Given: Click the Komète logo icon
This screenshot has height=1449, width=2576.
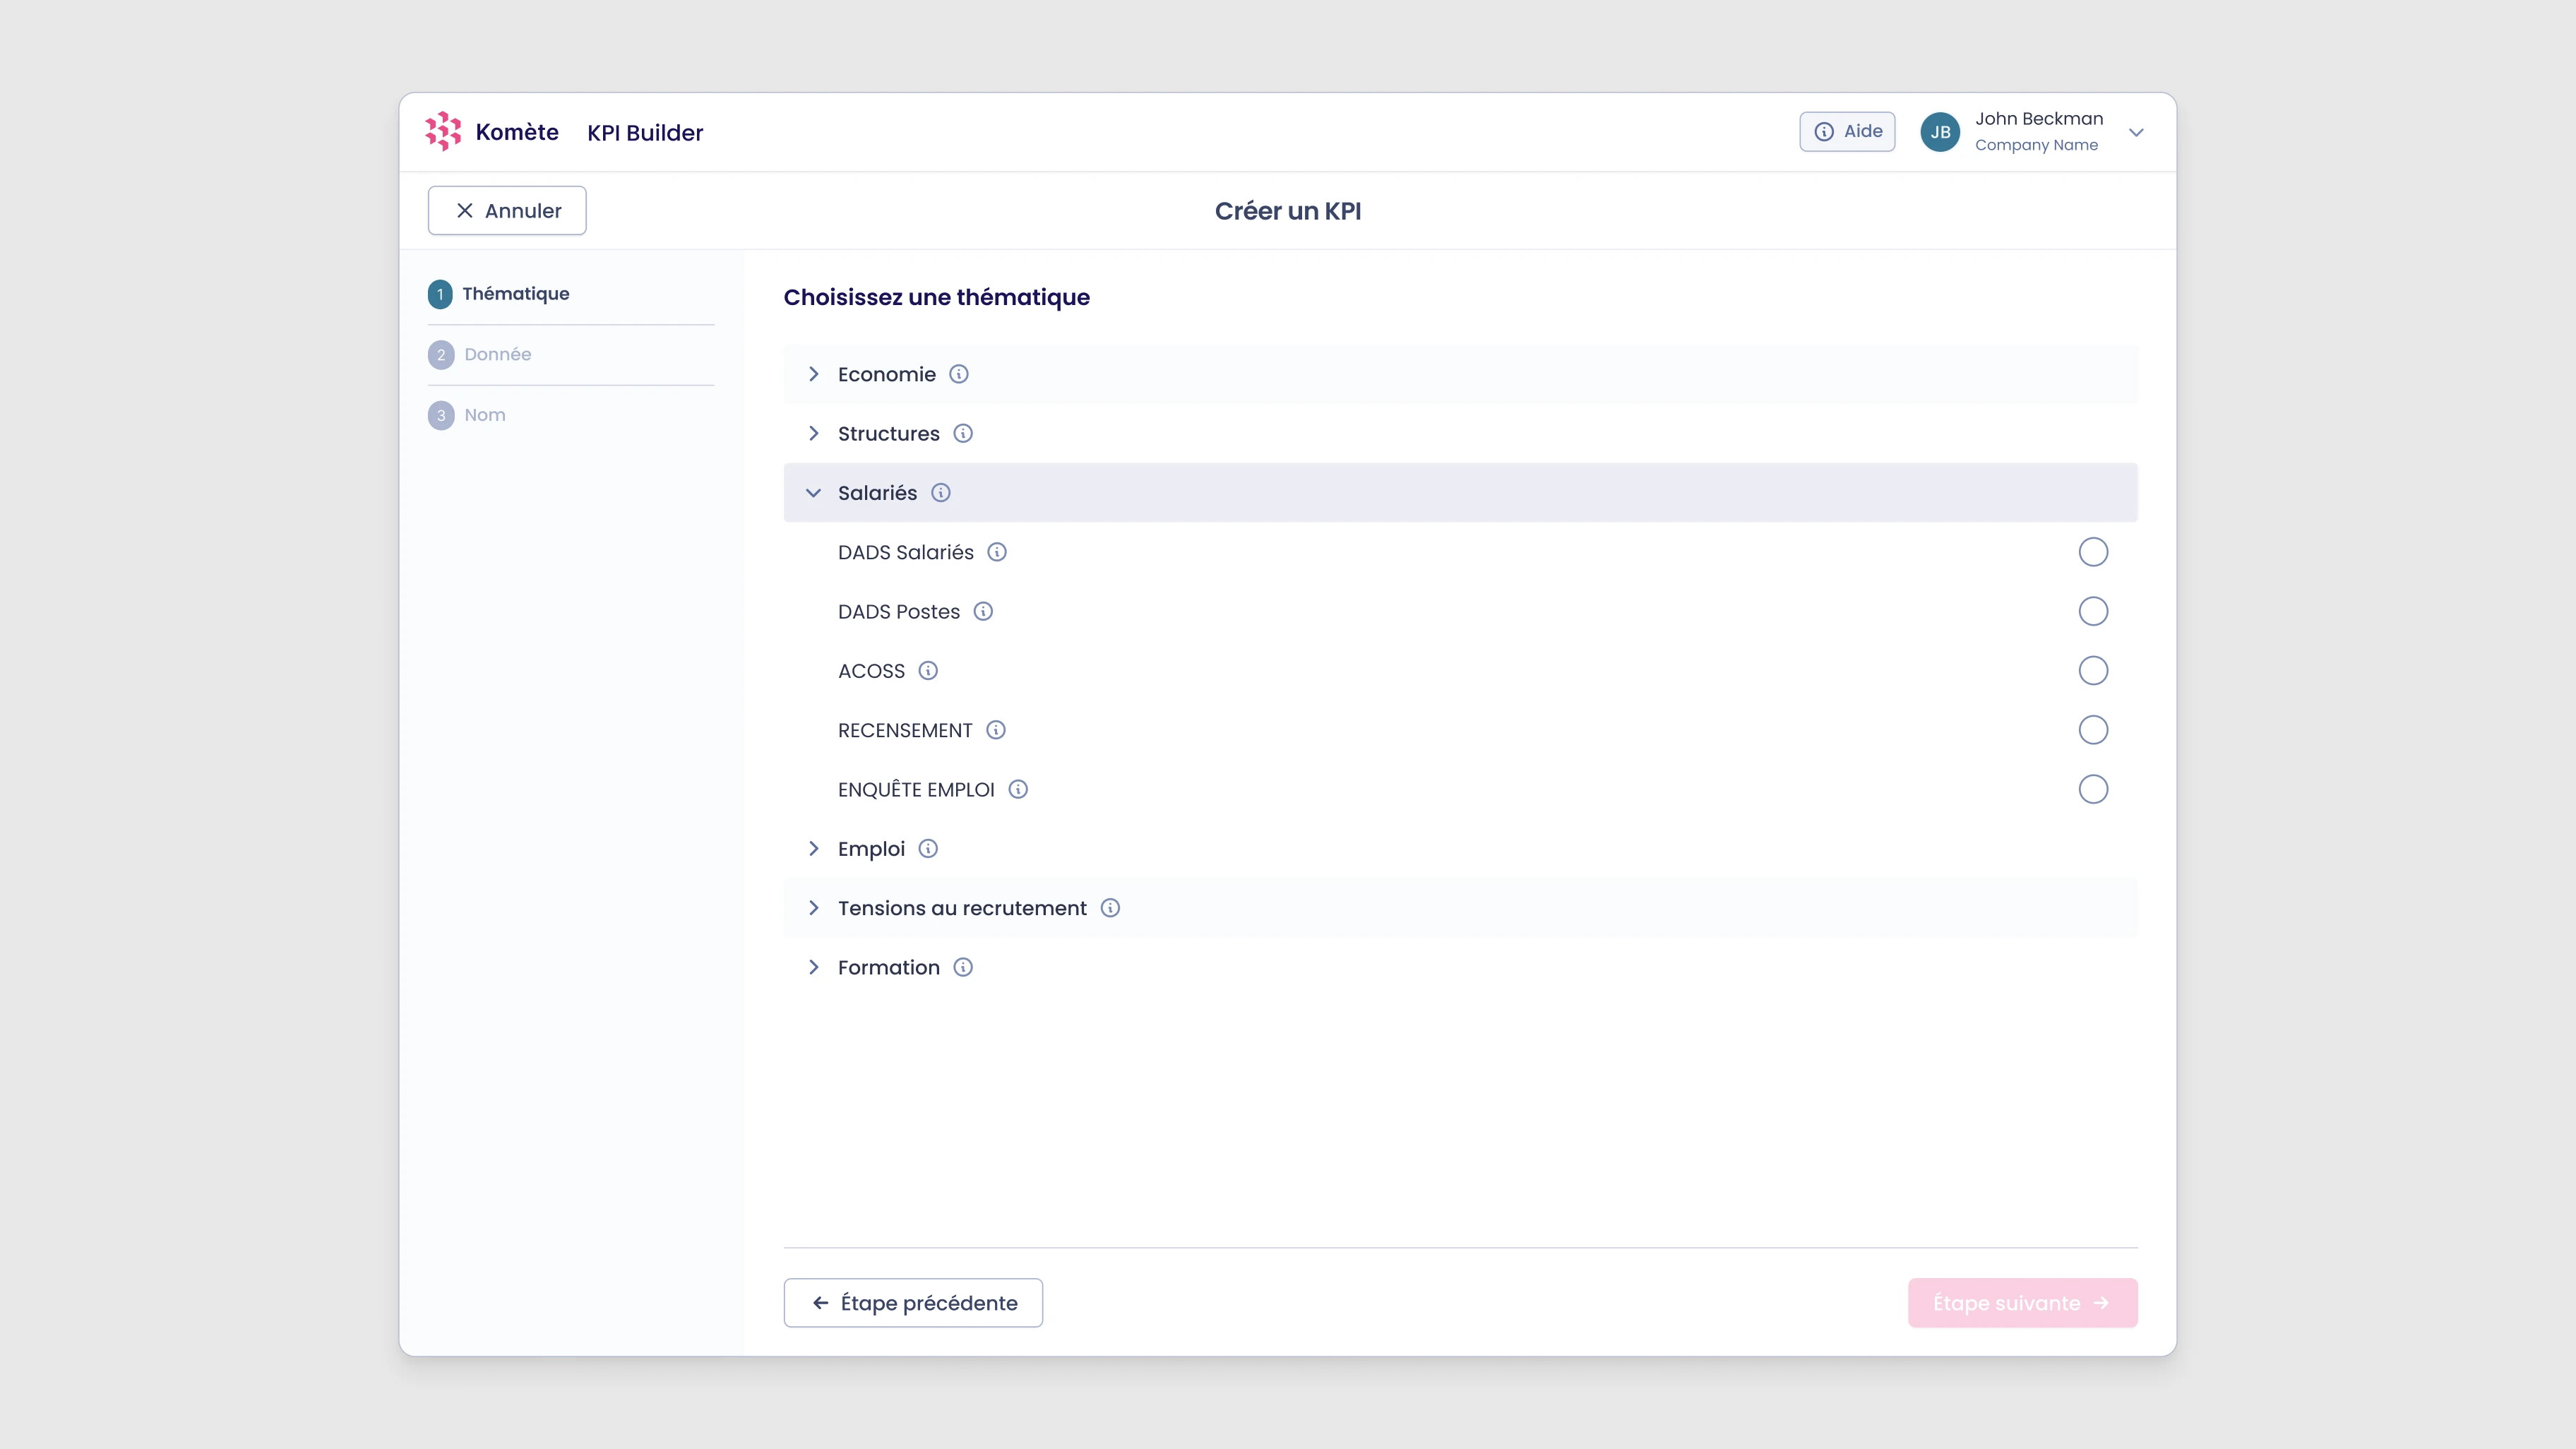Looking at the screenshot, I should tap(443, 131).
